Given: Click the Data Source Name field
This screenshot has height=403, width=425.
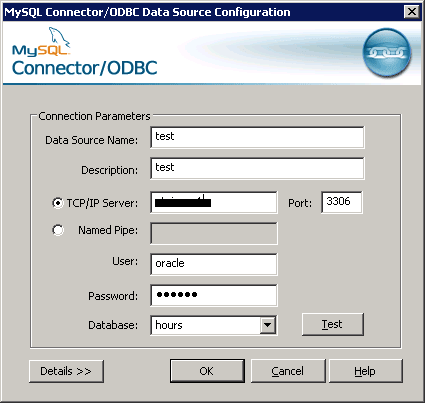Looking at the screenshot, I should (257, 137).
